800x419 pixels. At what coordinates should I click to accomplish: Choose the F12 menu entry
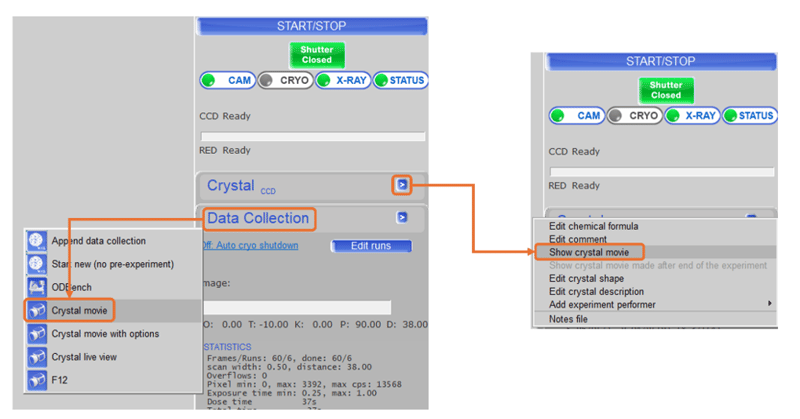(x=113, y=380)
